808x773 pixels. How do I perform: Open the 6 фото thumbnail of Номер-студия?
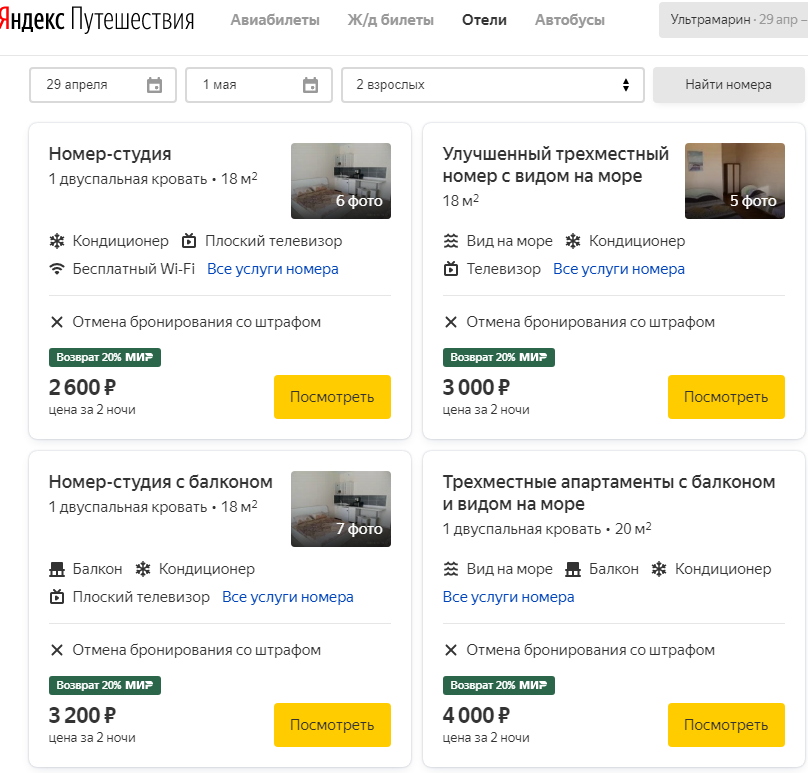tap(341, 181)
